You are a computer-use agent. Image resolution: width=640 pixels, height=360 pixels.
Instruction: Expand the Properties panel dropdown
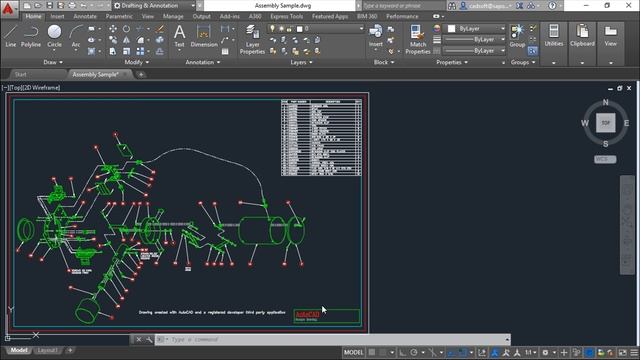pos(452,62)
